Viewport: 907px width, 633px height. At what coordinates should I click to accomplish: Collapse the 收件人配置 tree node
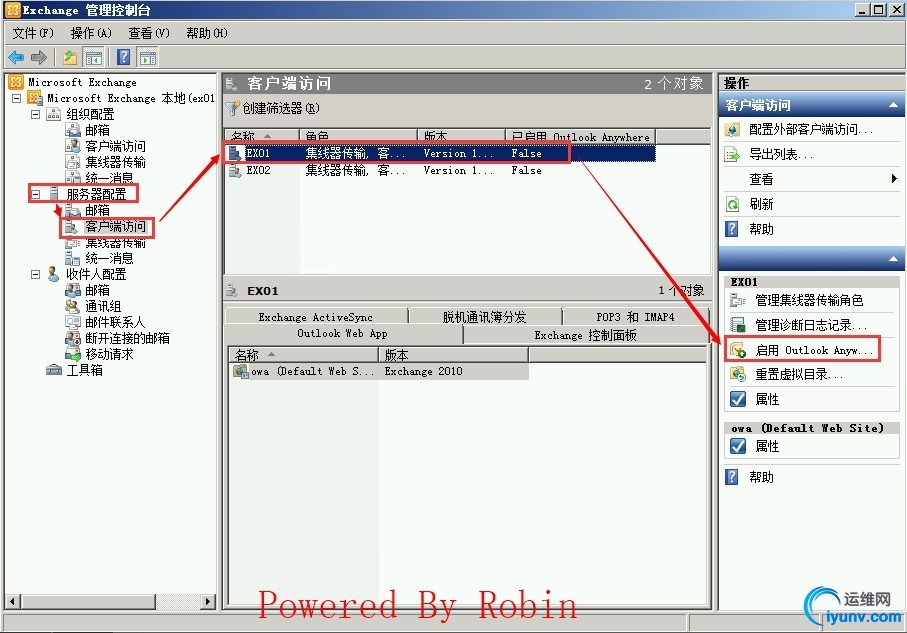35,274
